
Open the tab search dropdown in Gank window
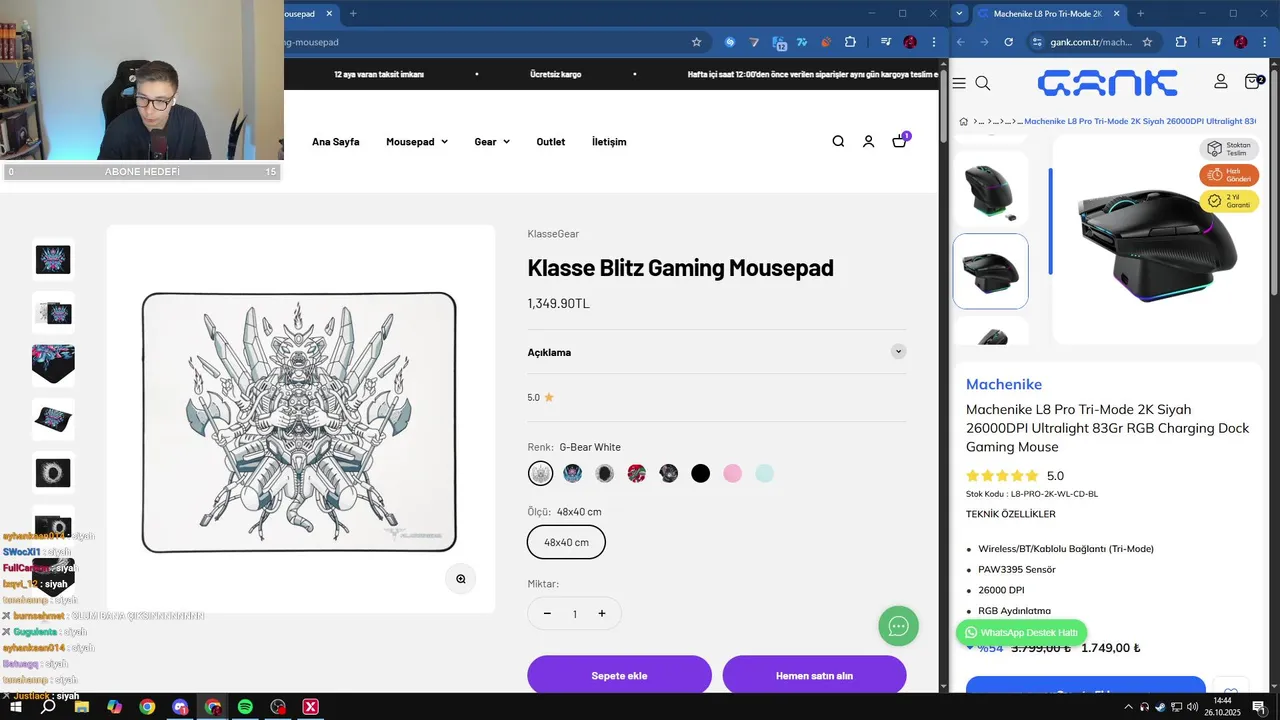(x=960, y=13)
